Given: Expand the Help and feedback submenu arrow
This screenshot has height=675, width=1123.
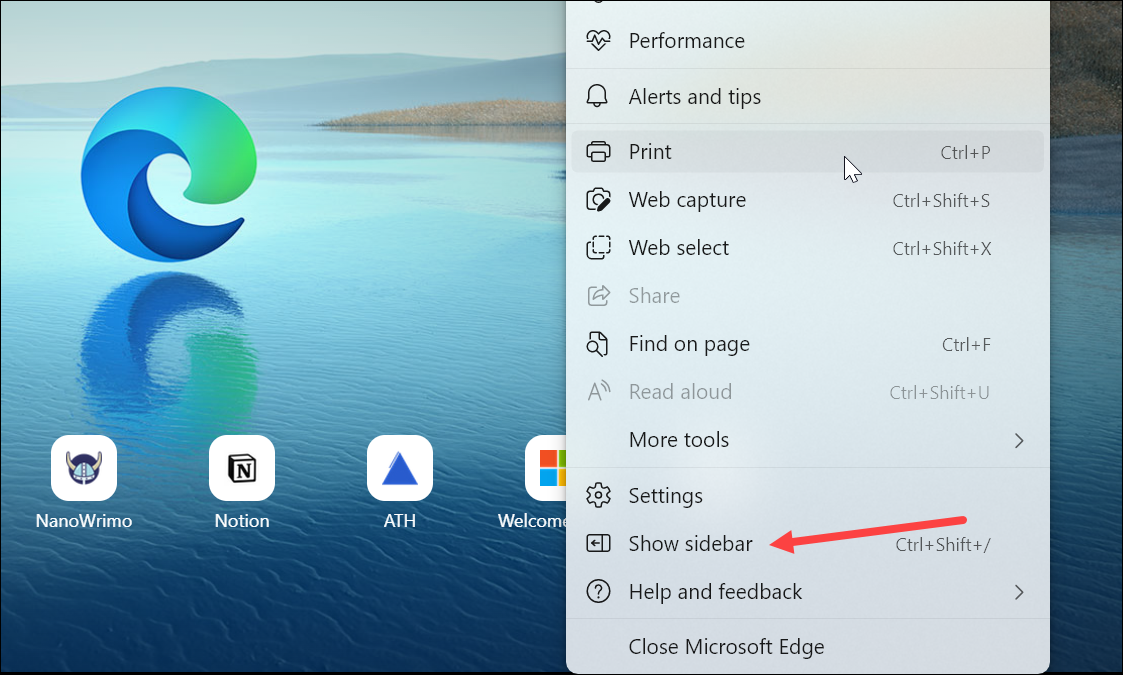Looking at the screenshot, I should point(1018,592).
